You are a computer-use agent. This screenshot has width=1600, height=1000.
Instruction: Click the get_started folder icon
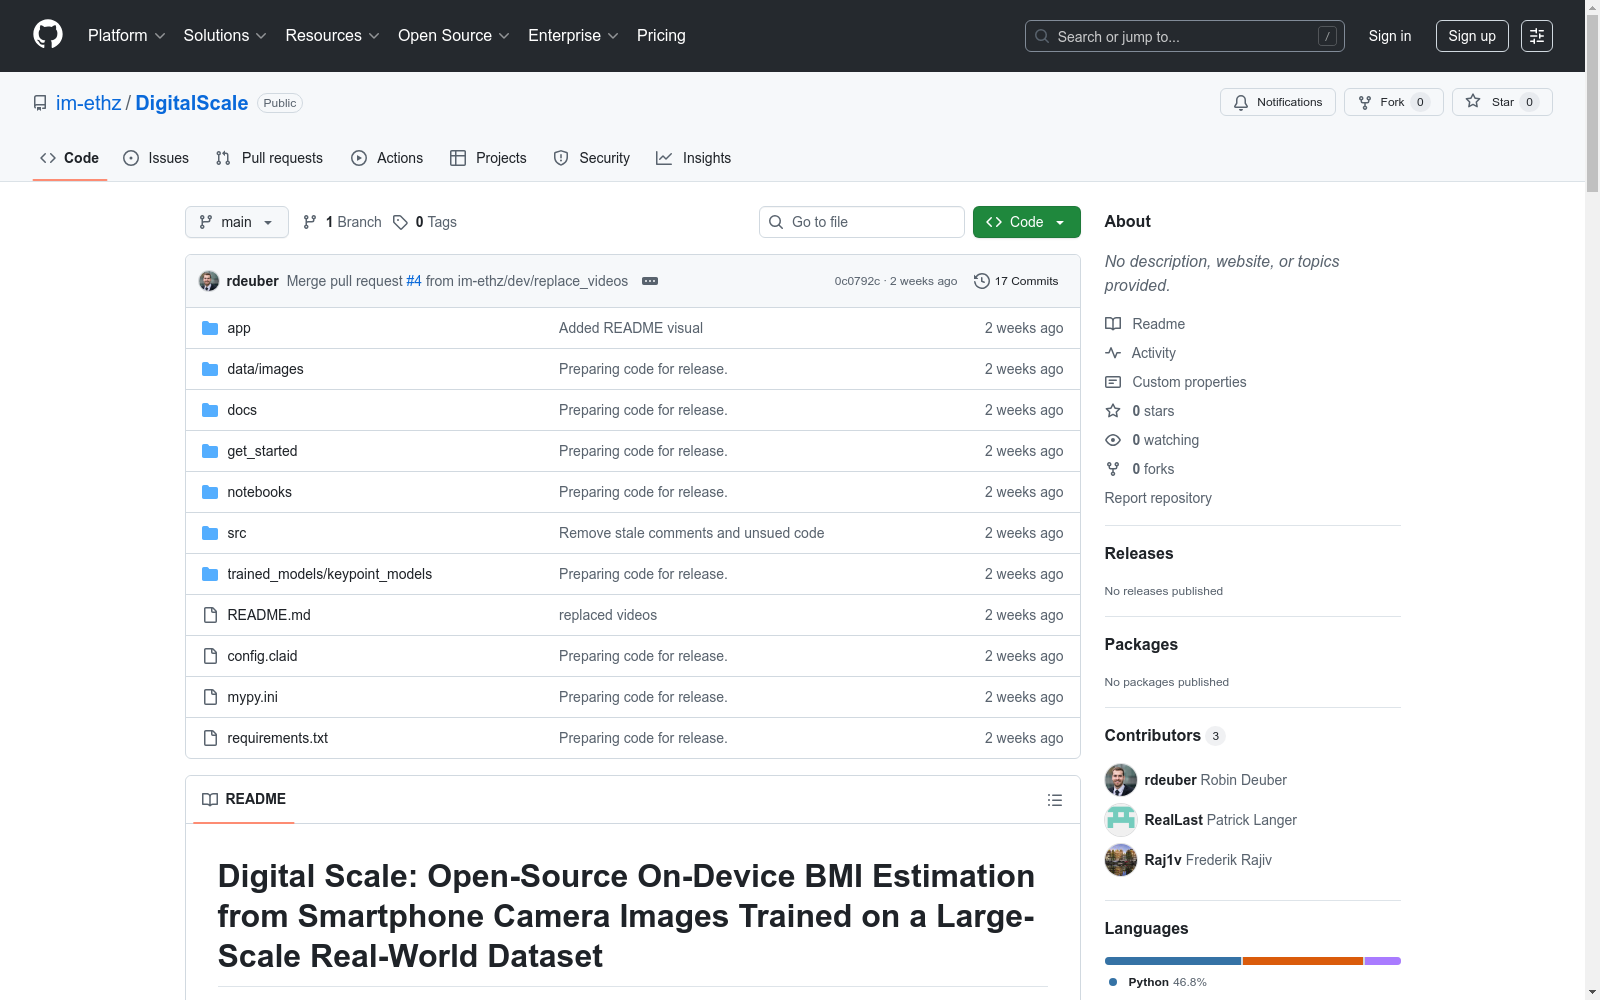(x=210, y=451)
